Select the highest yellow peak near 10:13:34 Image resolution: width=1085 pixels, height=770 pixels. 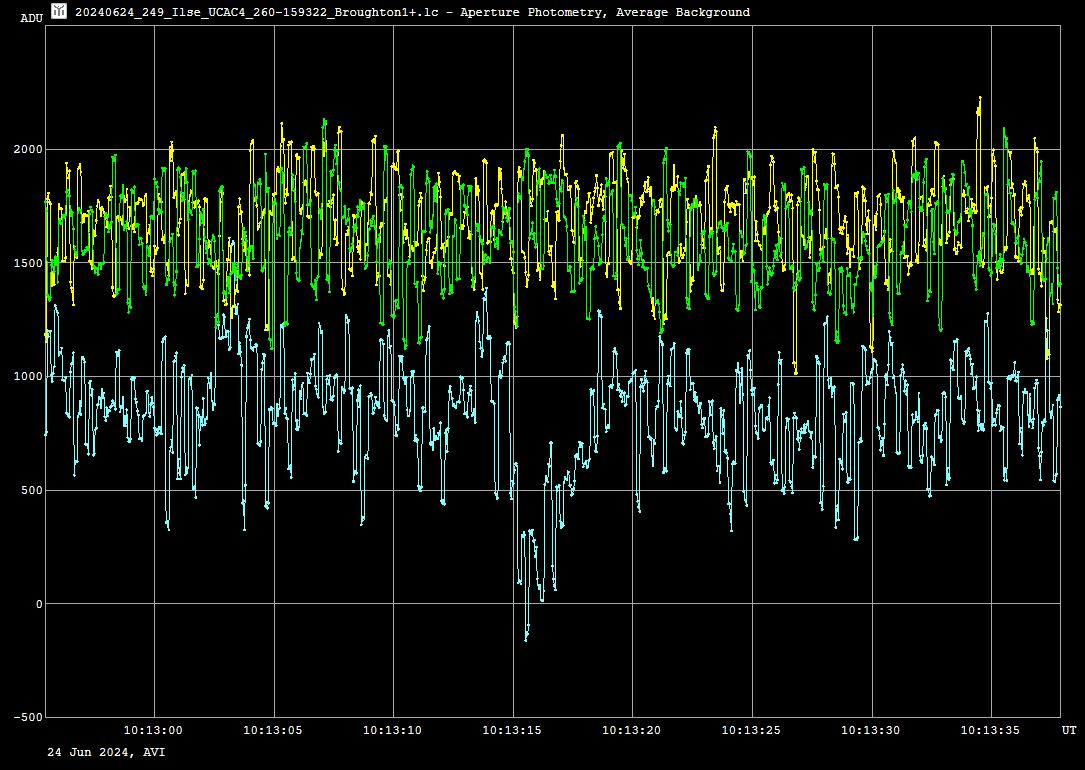coord(980,98)
